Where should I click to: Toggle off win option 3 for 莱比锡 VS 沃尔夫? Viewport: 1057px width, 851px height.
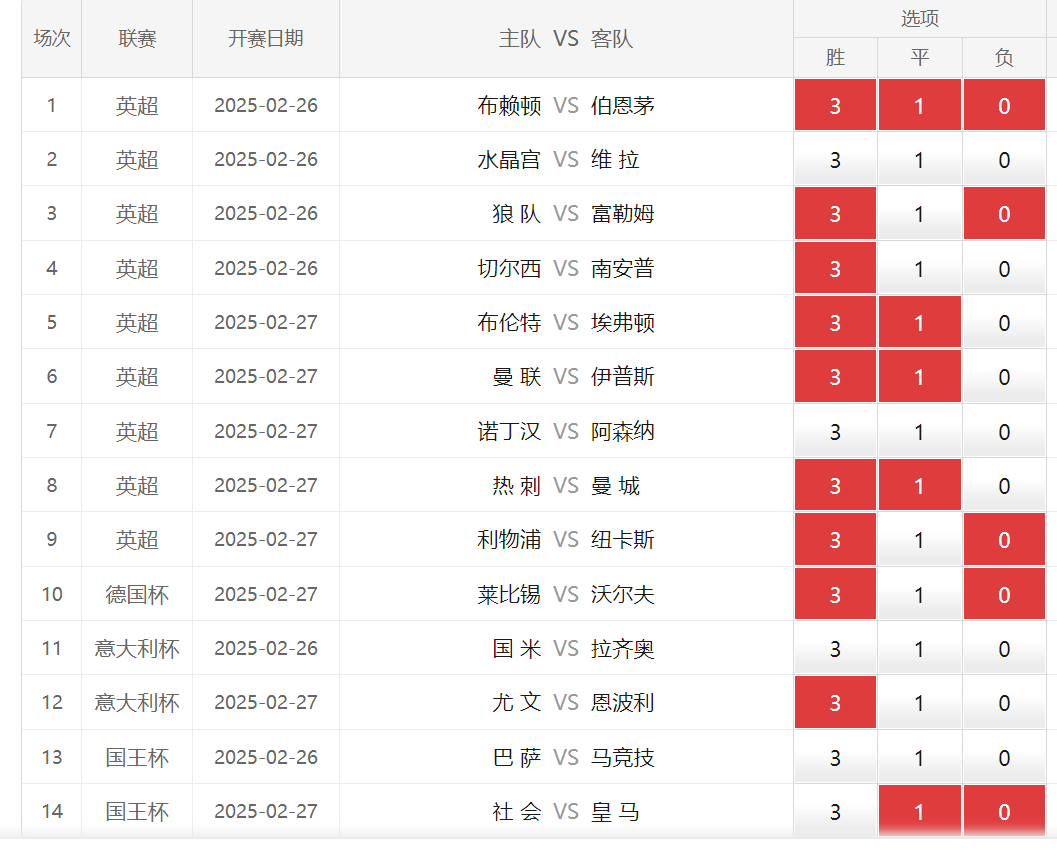pyautogui.click(x=835, y=594)
